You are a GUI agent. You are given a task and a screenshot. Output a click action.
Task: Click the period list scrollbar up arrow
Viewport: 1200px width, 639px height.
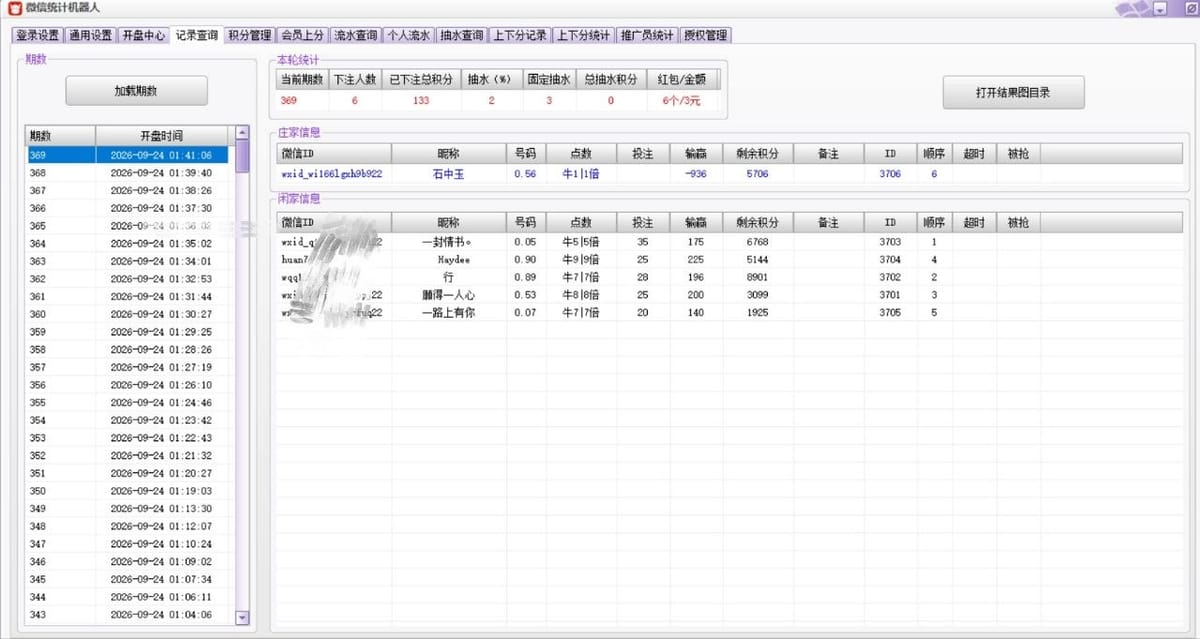click(241, 132)
